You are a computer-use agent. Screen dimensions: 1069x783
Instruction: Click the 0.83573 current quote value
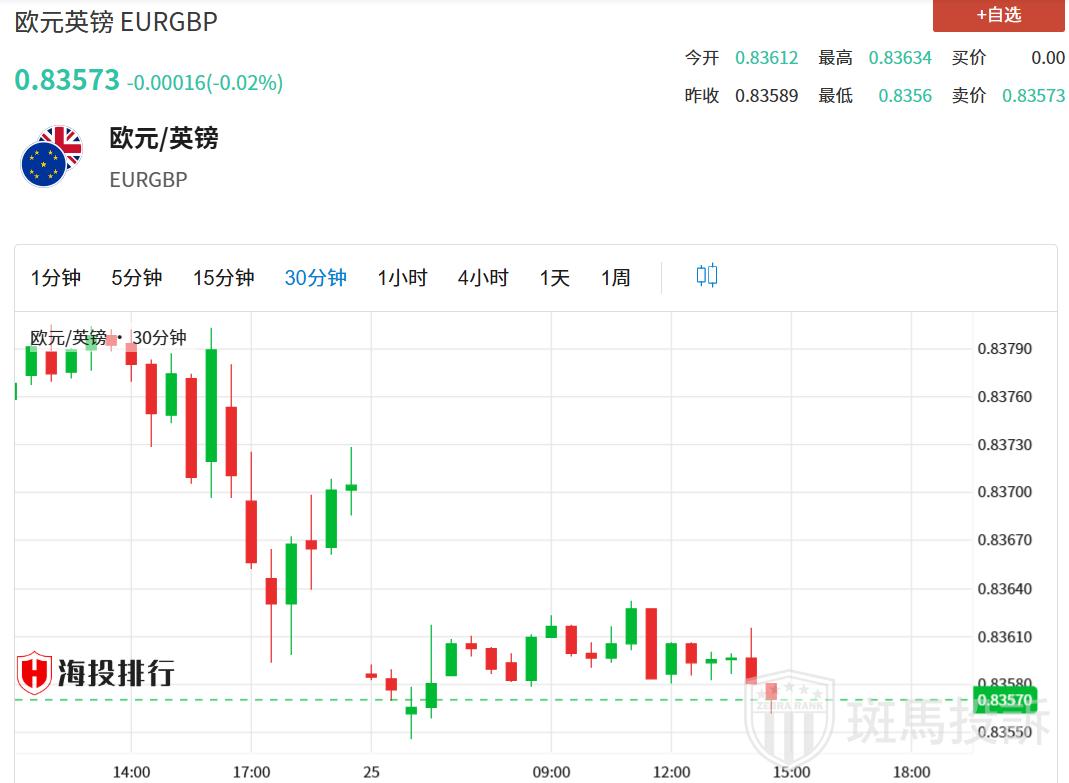(x=67, y=80)
